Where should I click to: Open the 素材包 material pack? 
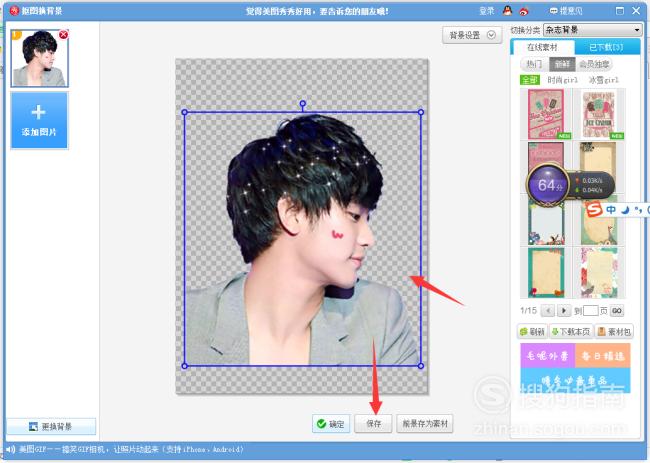[614, 332]
